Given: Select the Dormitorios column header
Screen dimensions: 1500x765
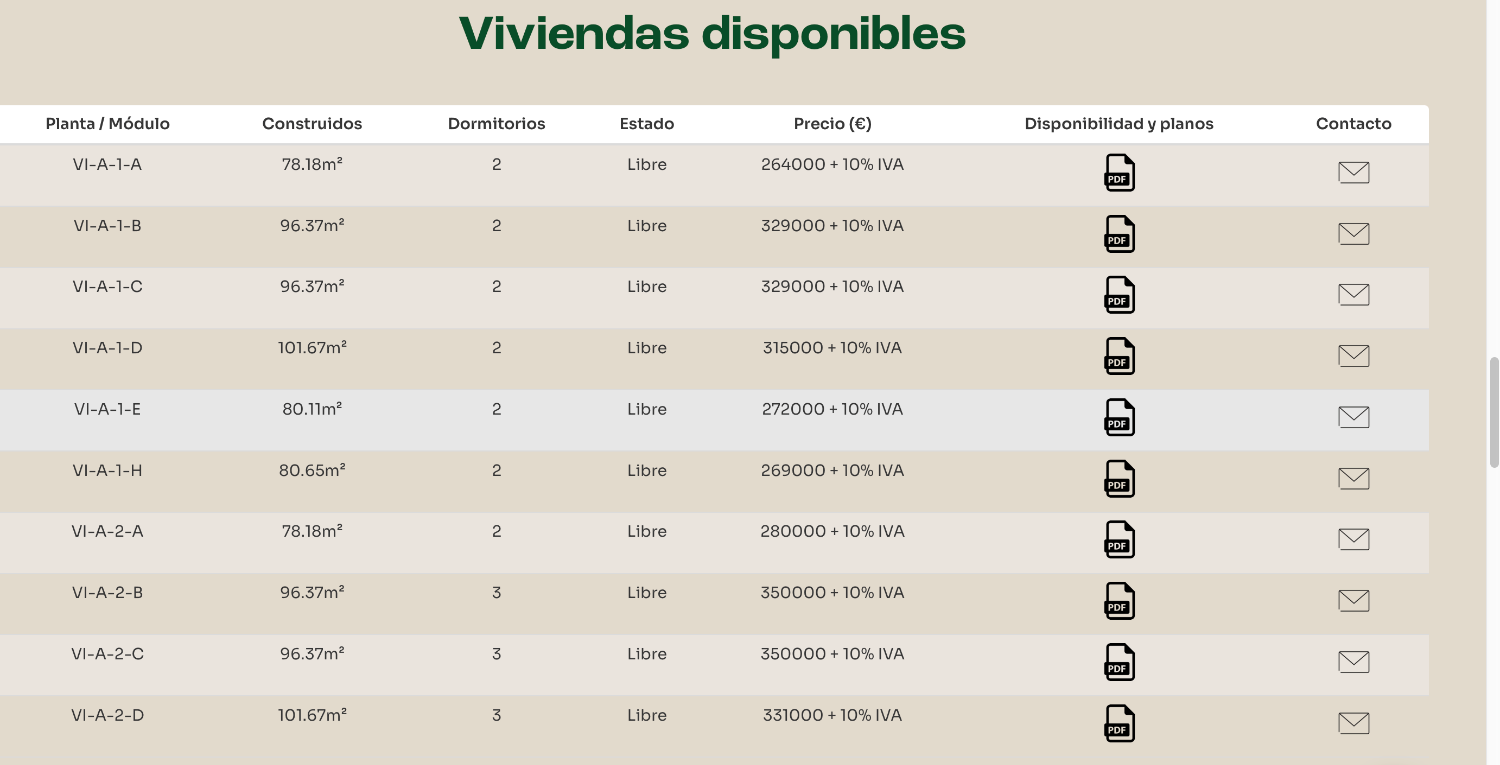Looking at the screenshot, I should coord(496,124).
